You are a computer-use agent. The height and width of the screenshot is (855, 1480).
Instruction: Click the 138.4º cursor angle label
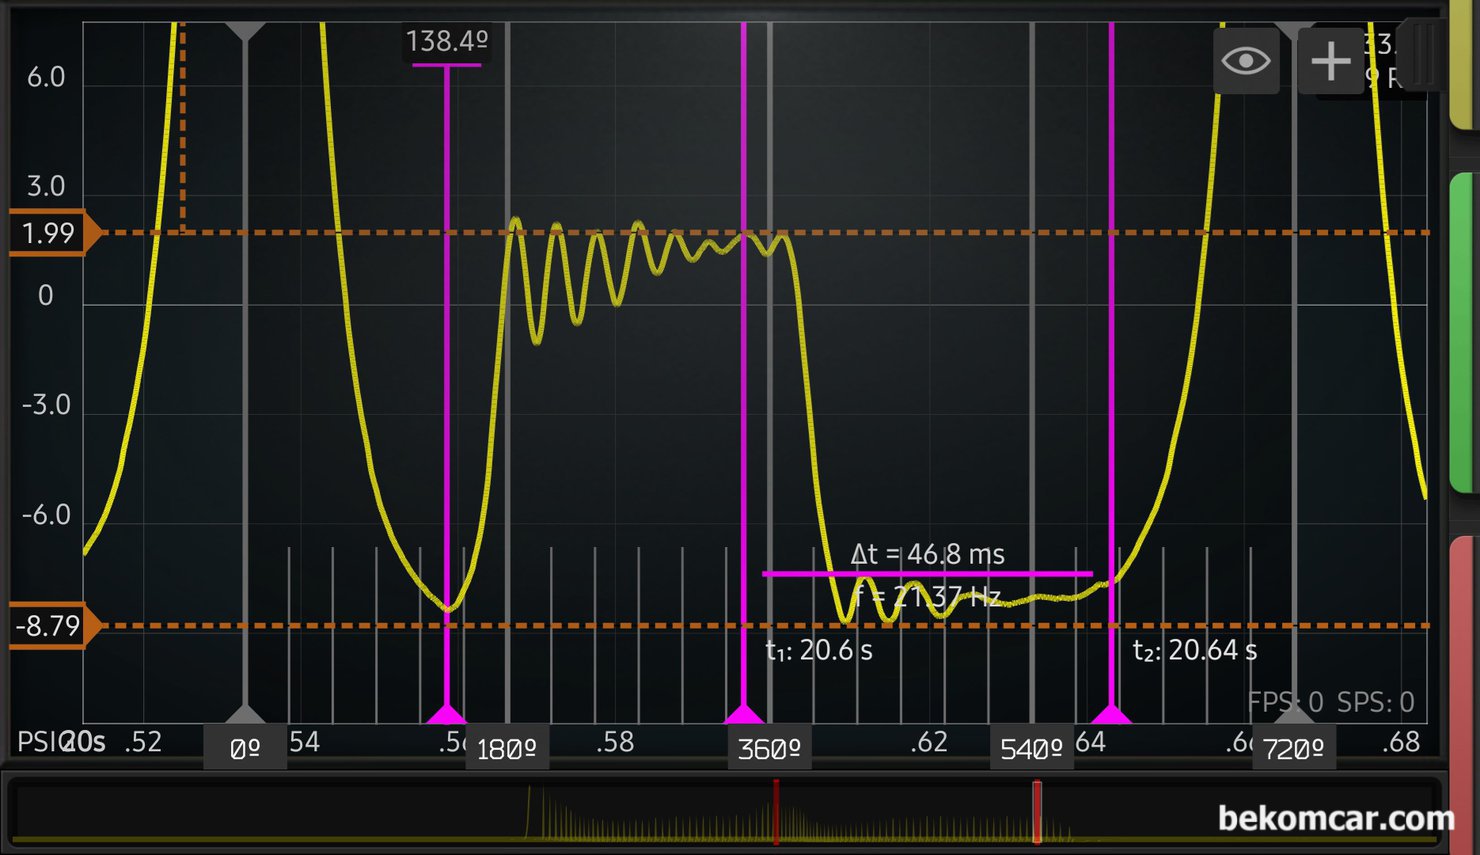(x=446, y=42)
